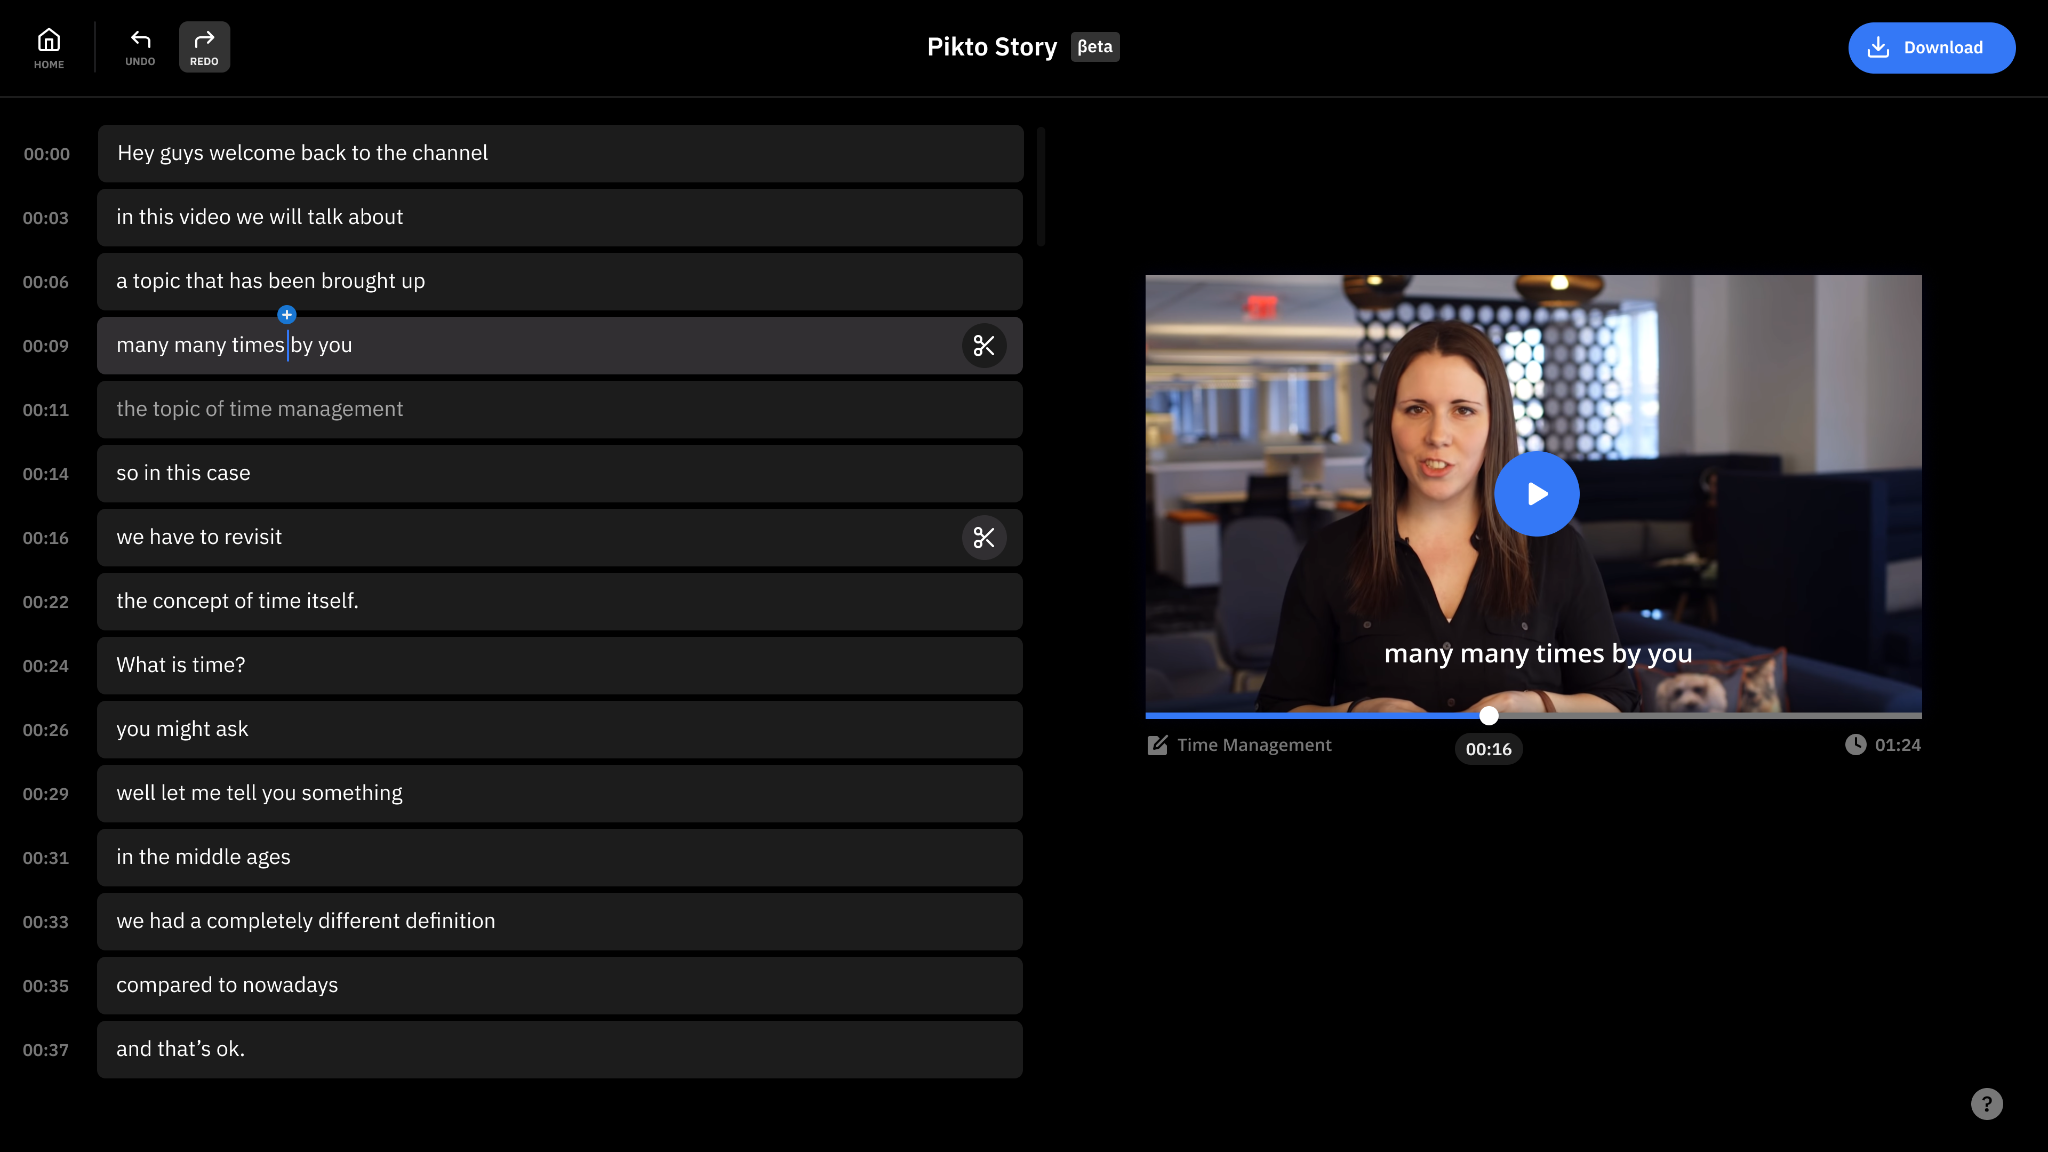Click the plus icon between subtitle segments
This screenshot has height=1152, width=2048.
coord(288,312)
